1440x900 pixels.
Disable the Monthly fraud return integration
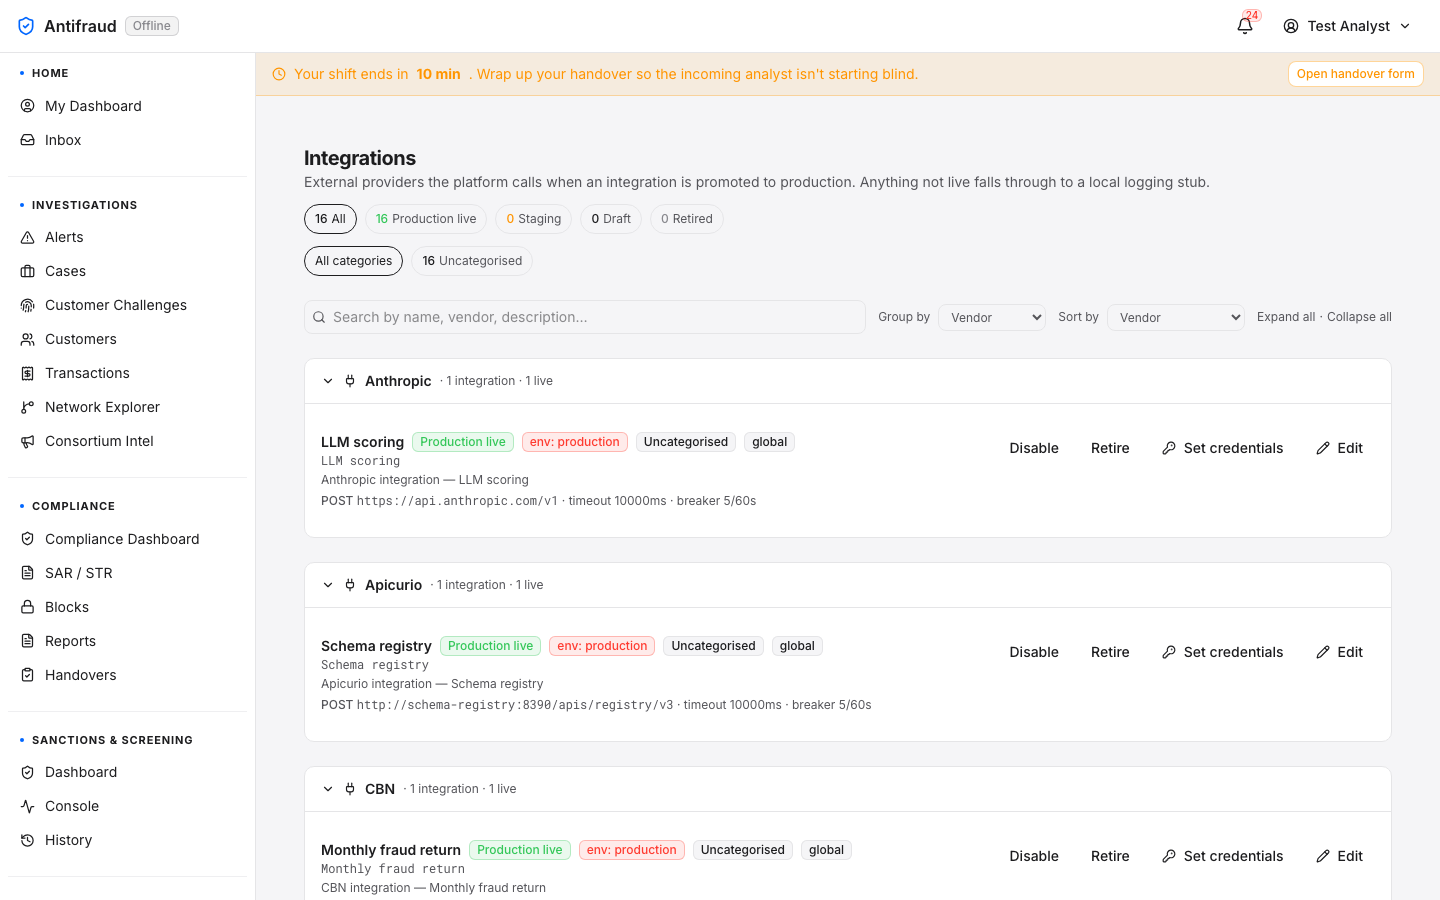[1034, 856]
